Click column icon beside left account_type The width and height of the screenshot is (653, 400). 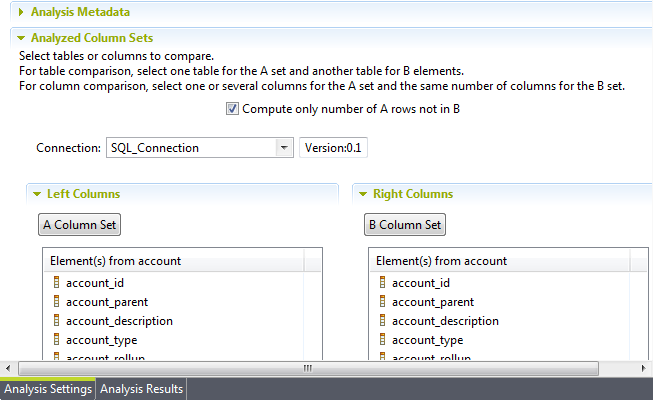[x=57, y=340]
